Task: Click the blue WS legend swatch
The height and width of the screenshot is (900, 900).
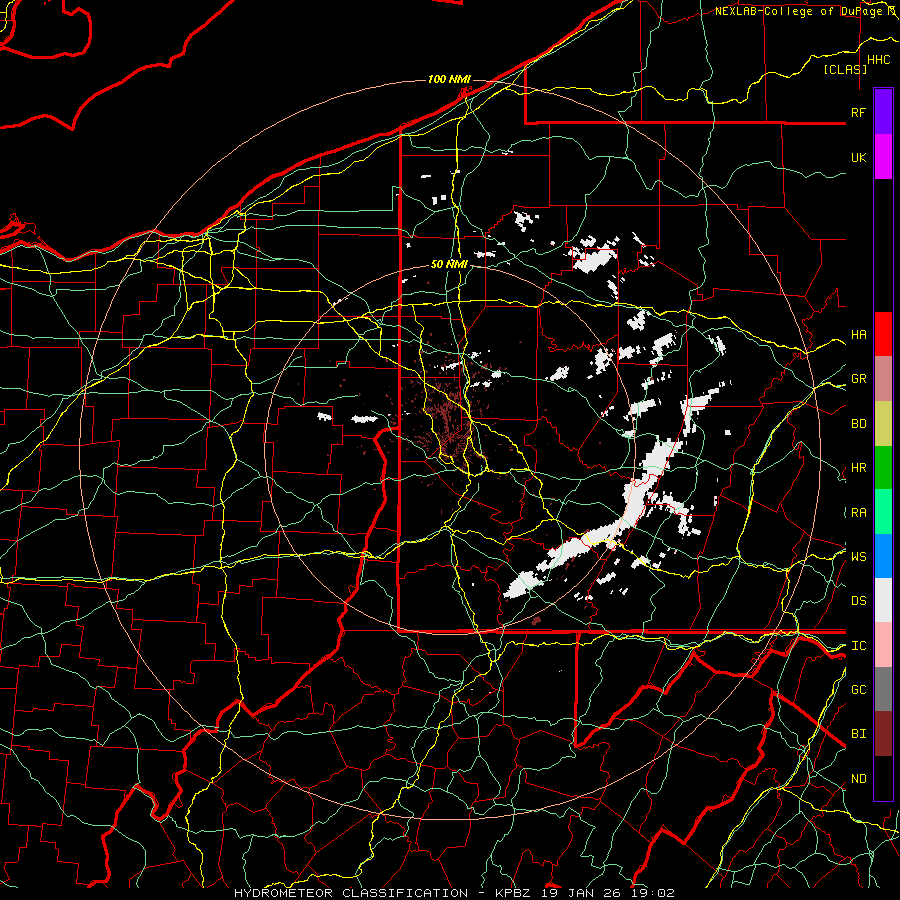Action: point(883,556)
